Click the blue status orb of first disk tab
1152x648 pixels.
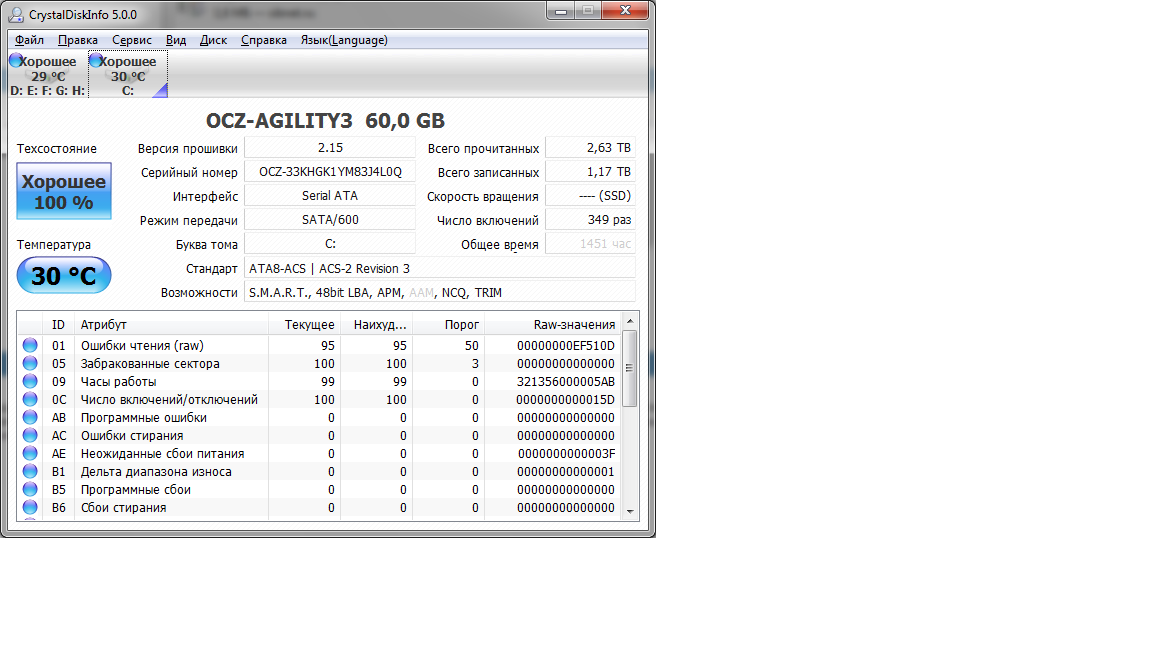15,60
